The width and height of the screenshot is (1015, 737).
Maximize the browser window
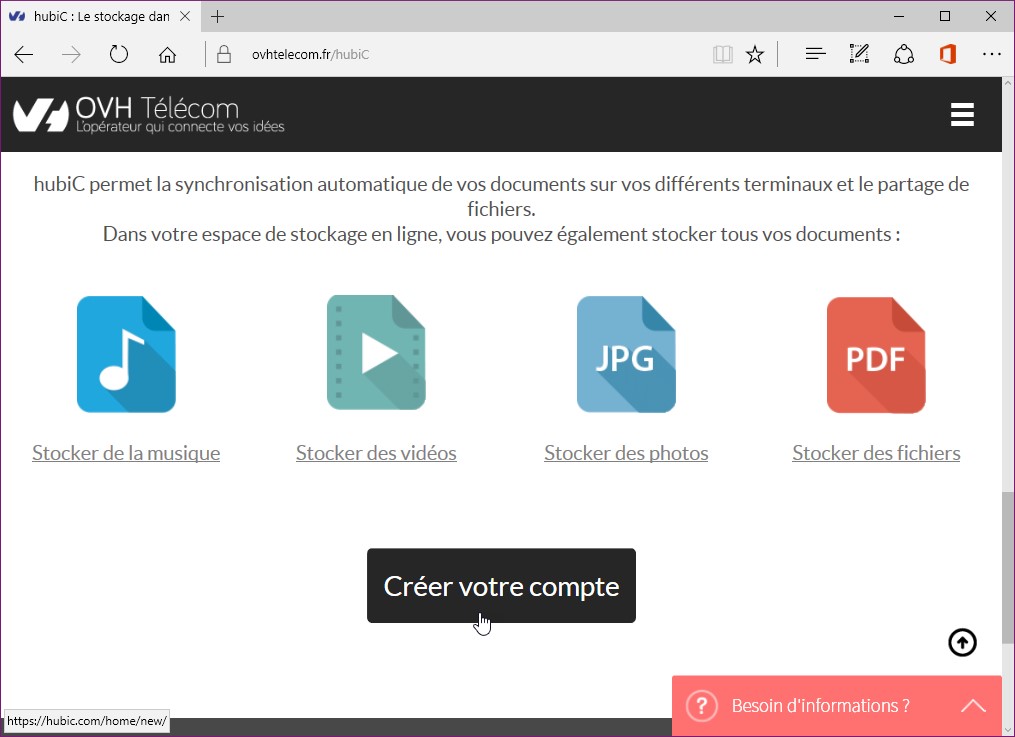coord(945,17)
